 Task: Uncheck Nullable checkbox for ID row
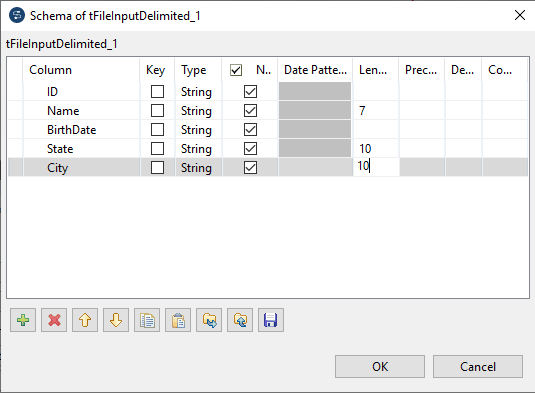[250, 91]
